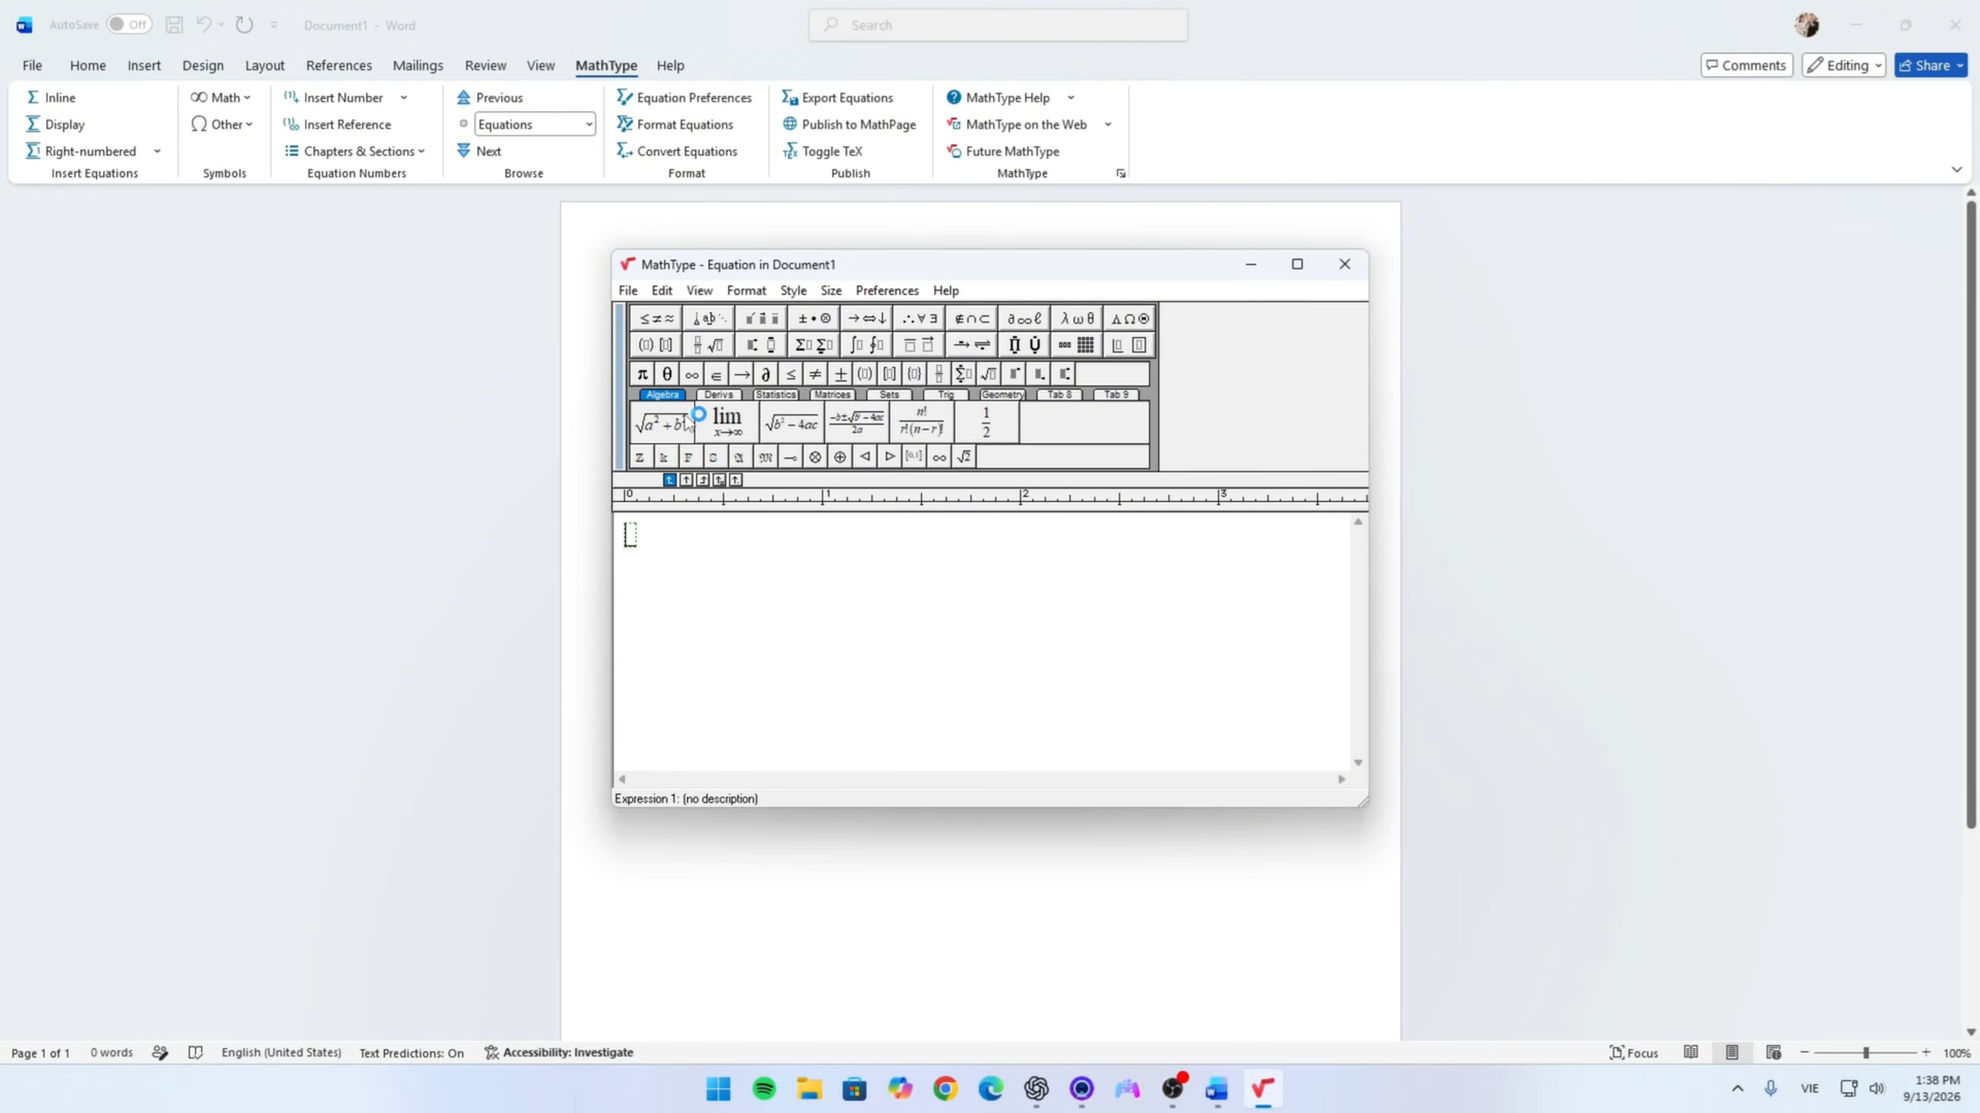Click Export Equations

pos(838,97)
